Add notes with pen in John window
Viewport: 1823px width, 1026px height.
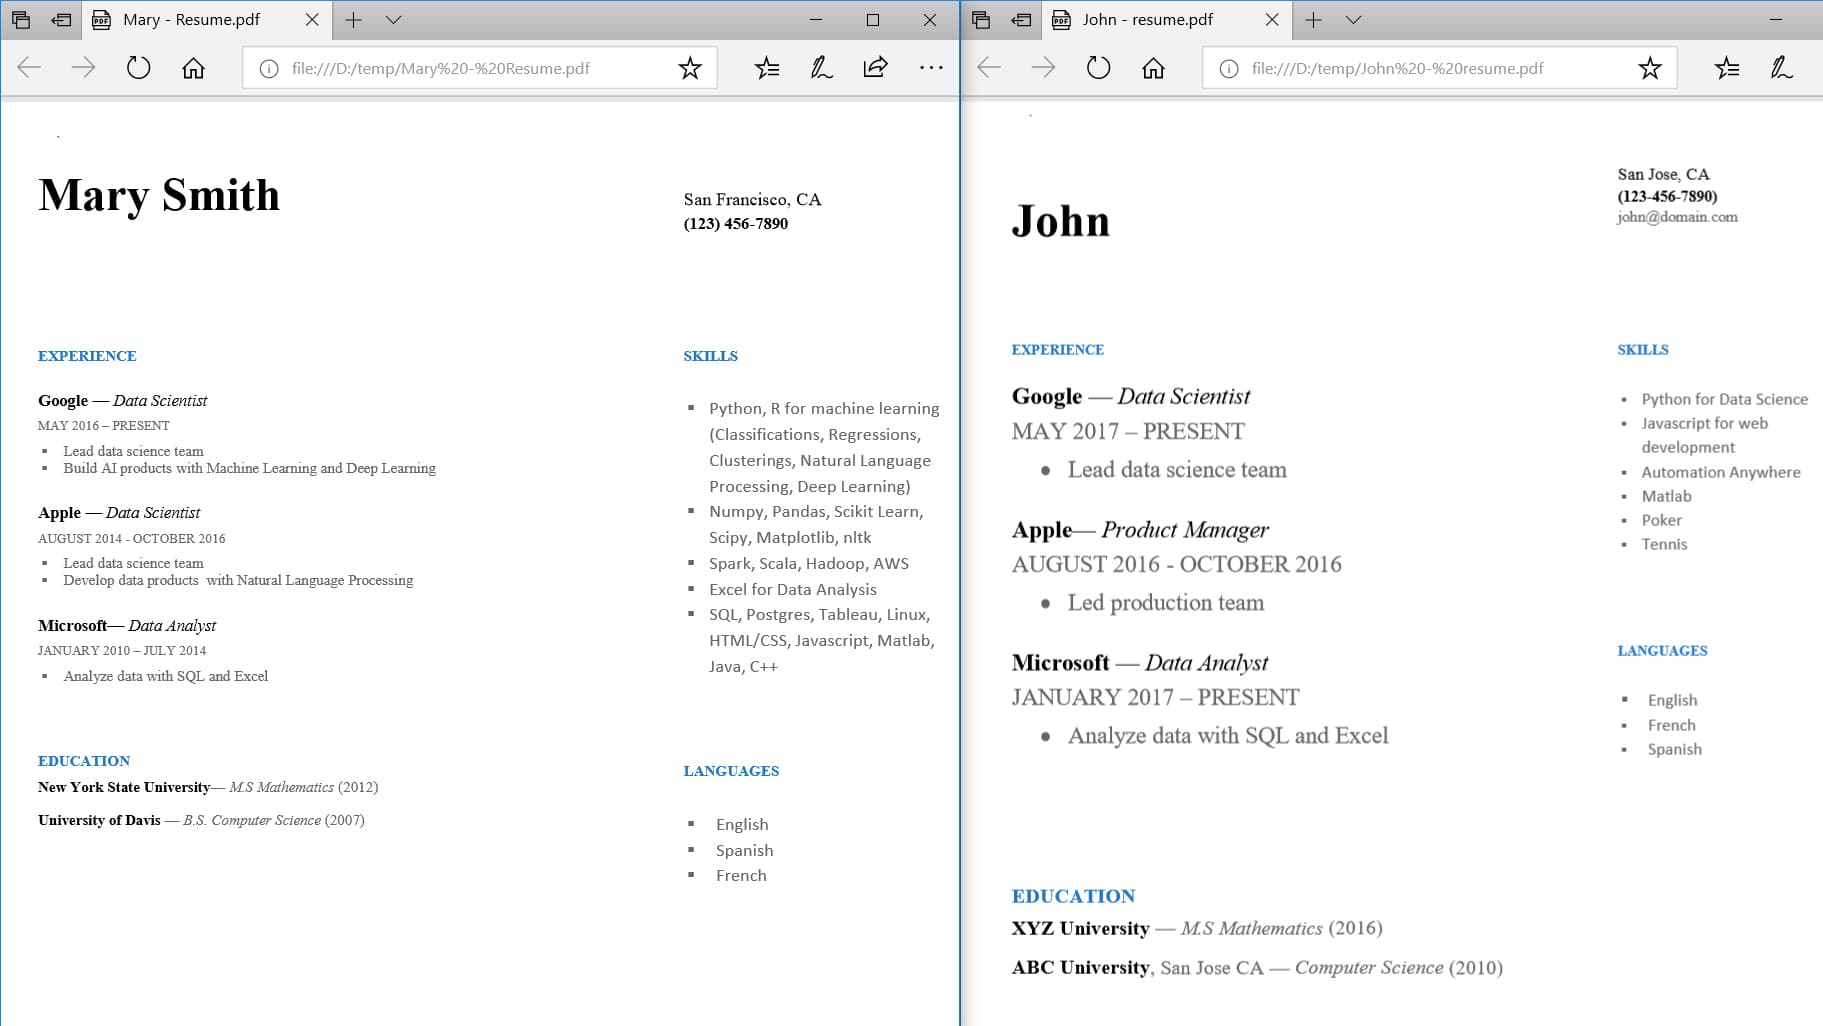click(1781, 68)
